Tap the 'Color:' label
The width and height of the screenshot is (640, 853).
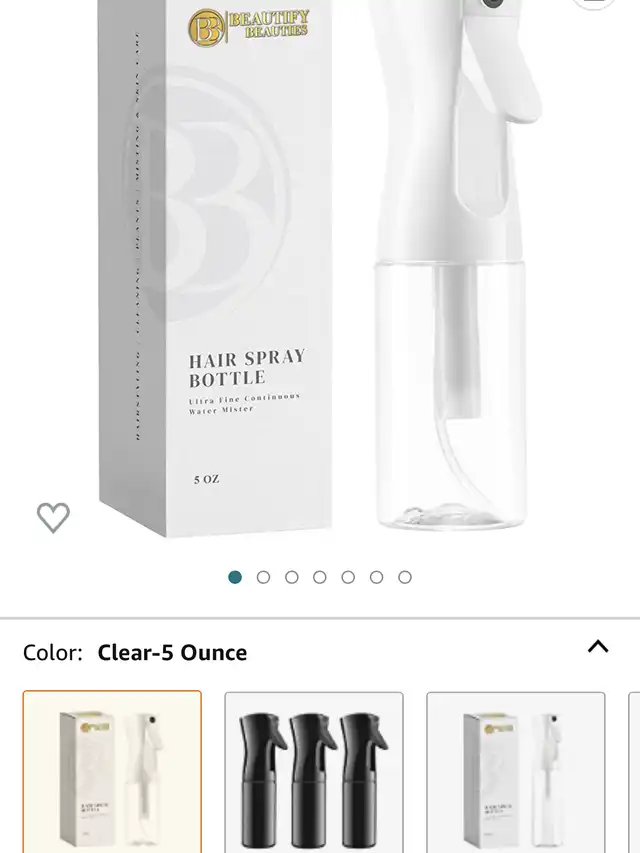[52, 652]
